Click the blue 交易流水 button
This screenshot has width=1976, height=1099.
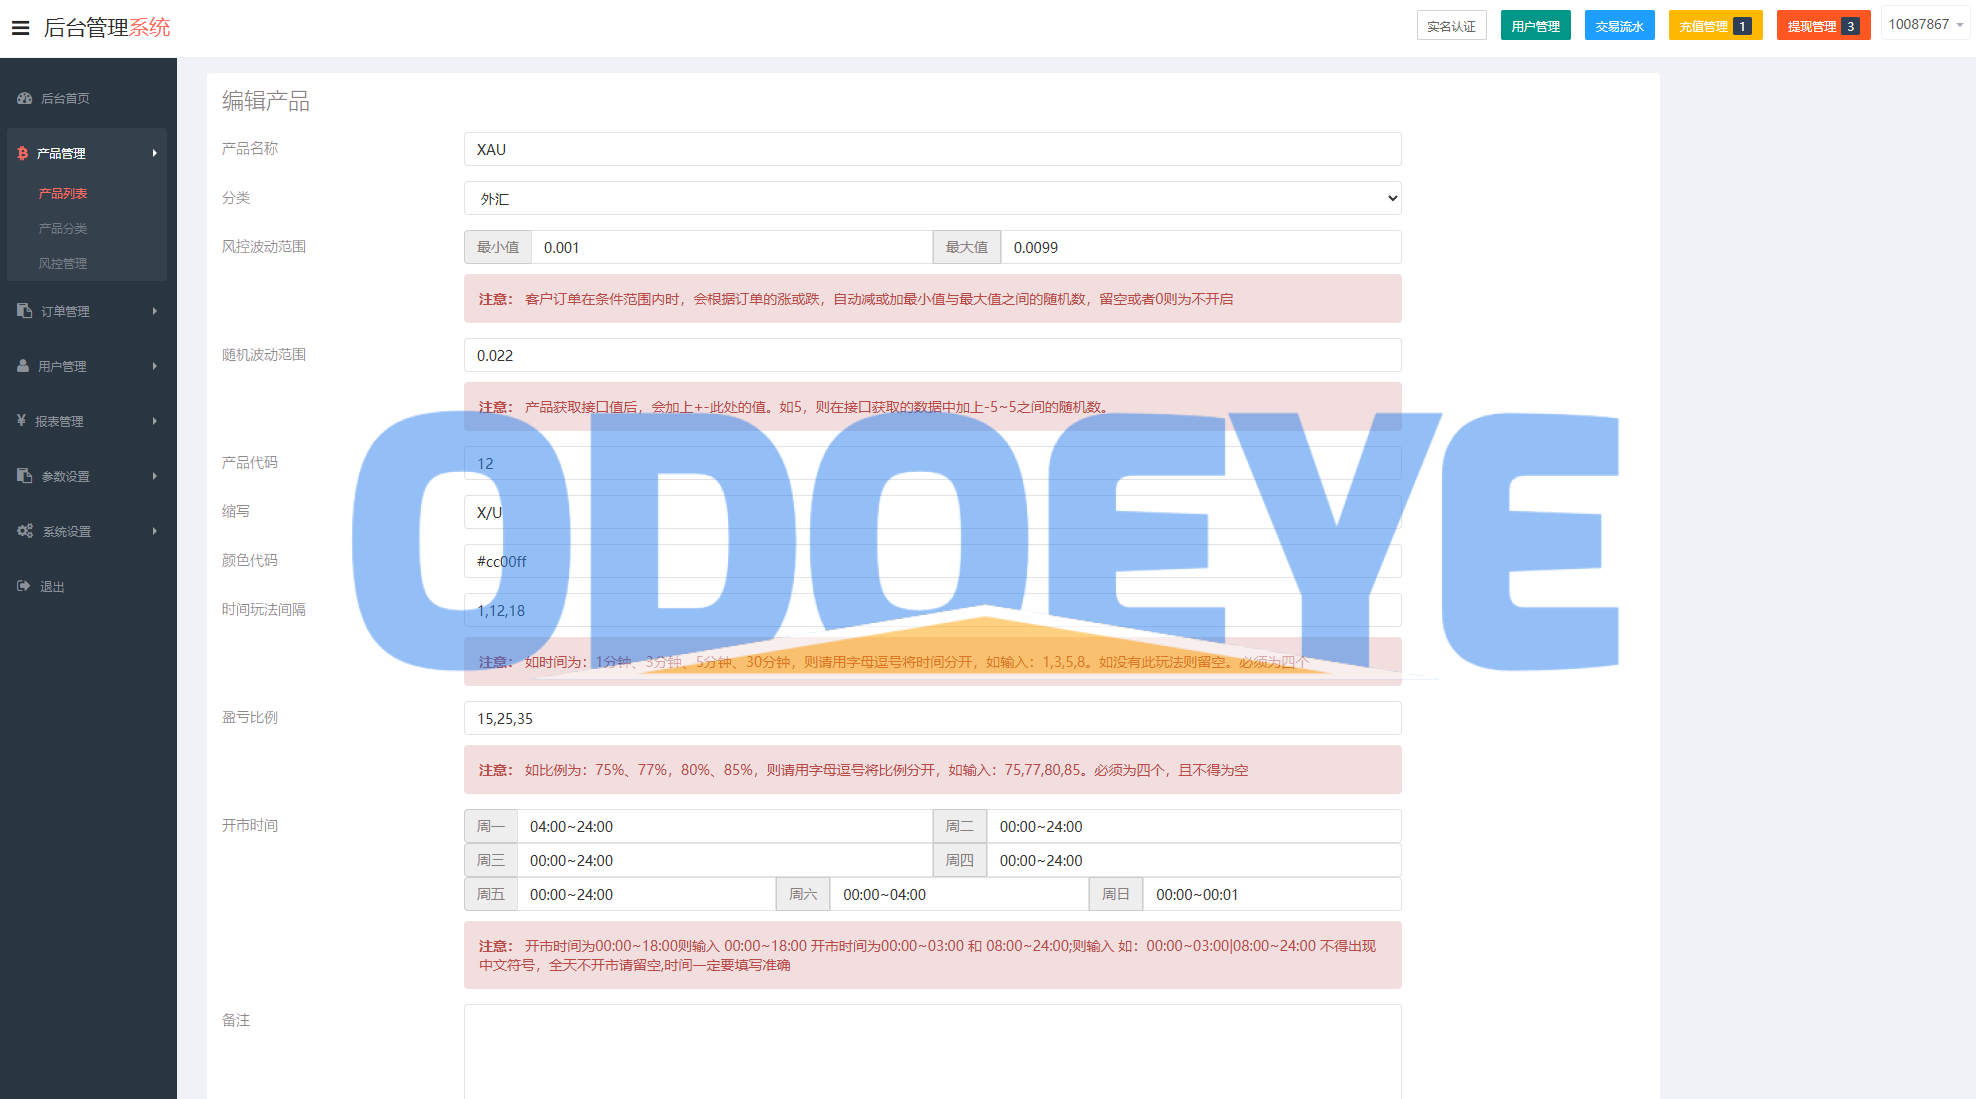(x=1619, y=26)
